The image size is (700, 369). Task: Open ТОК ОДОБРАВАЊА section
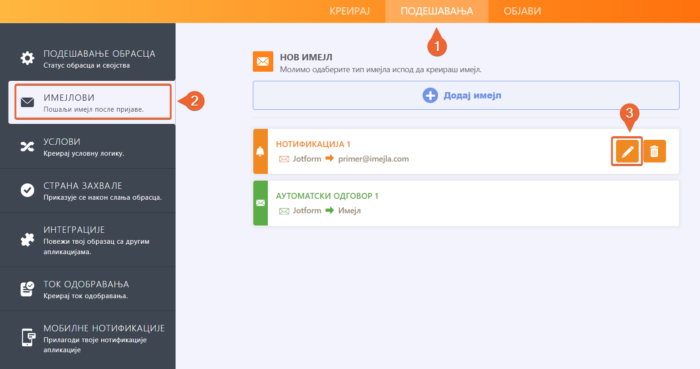[88, 289]
